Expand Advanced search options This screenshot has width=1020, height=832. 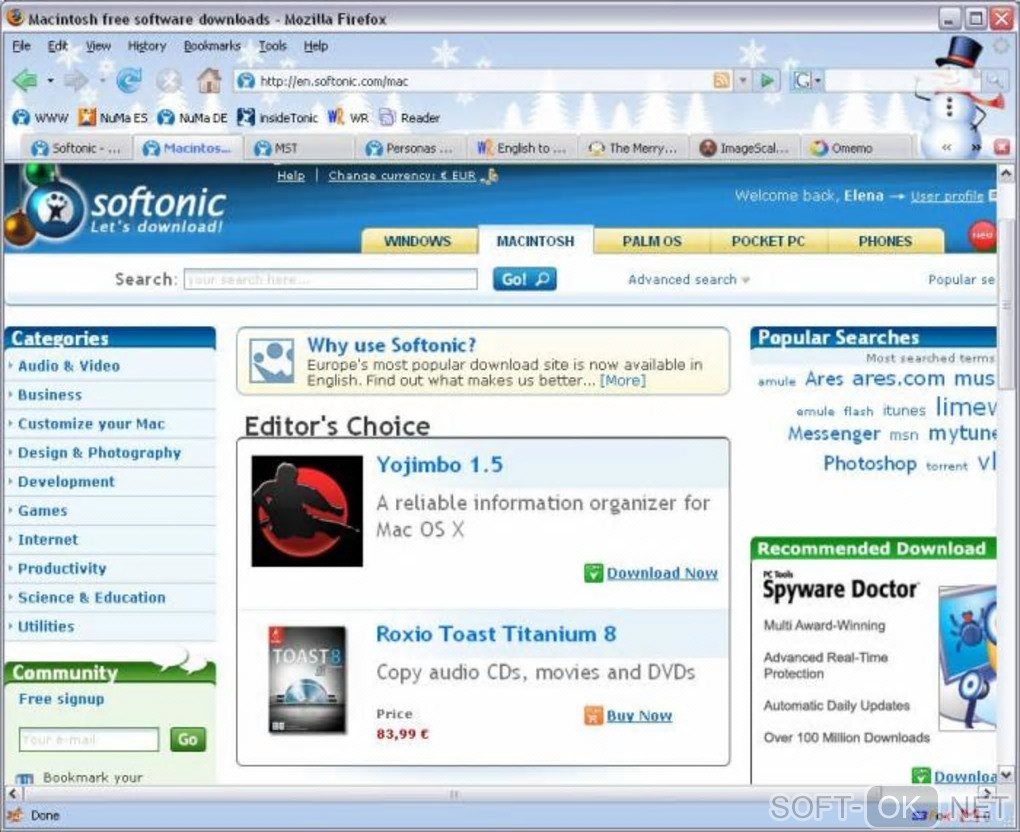click(688, 280)
